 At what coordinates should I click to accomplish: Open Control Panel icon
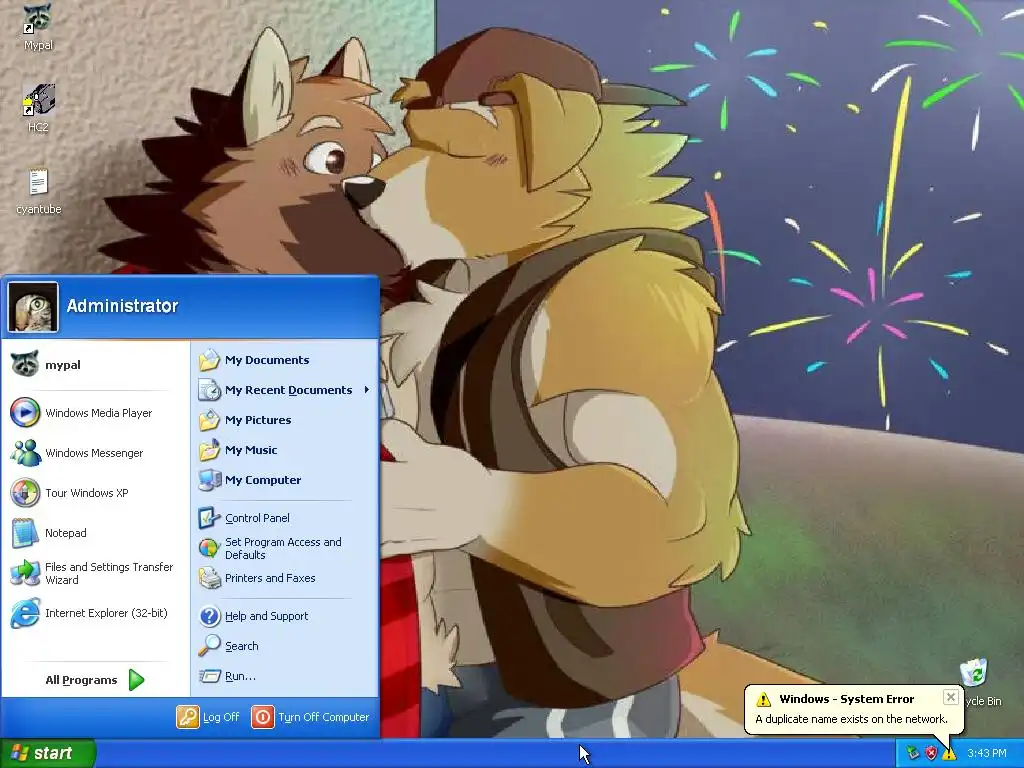click(209, 518)
